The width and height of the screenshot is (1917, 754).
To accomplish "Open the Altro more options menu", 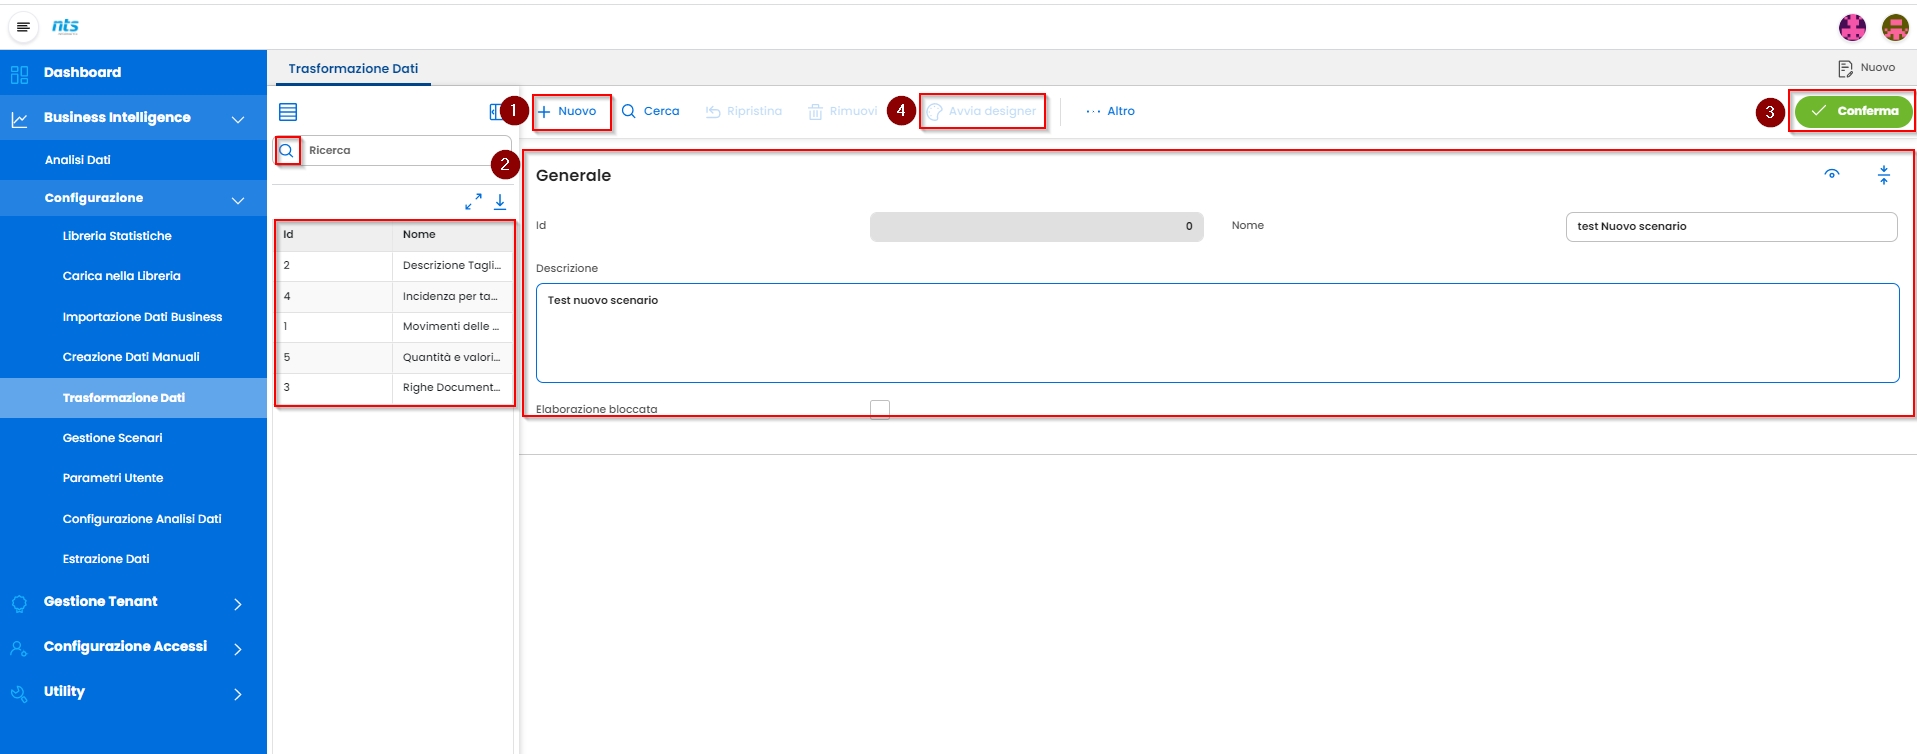I will point(1110,111).
